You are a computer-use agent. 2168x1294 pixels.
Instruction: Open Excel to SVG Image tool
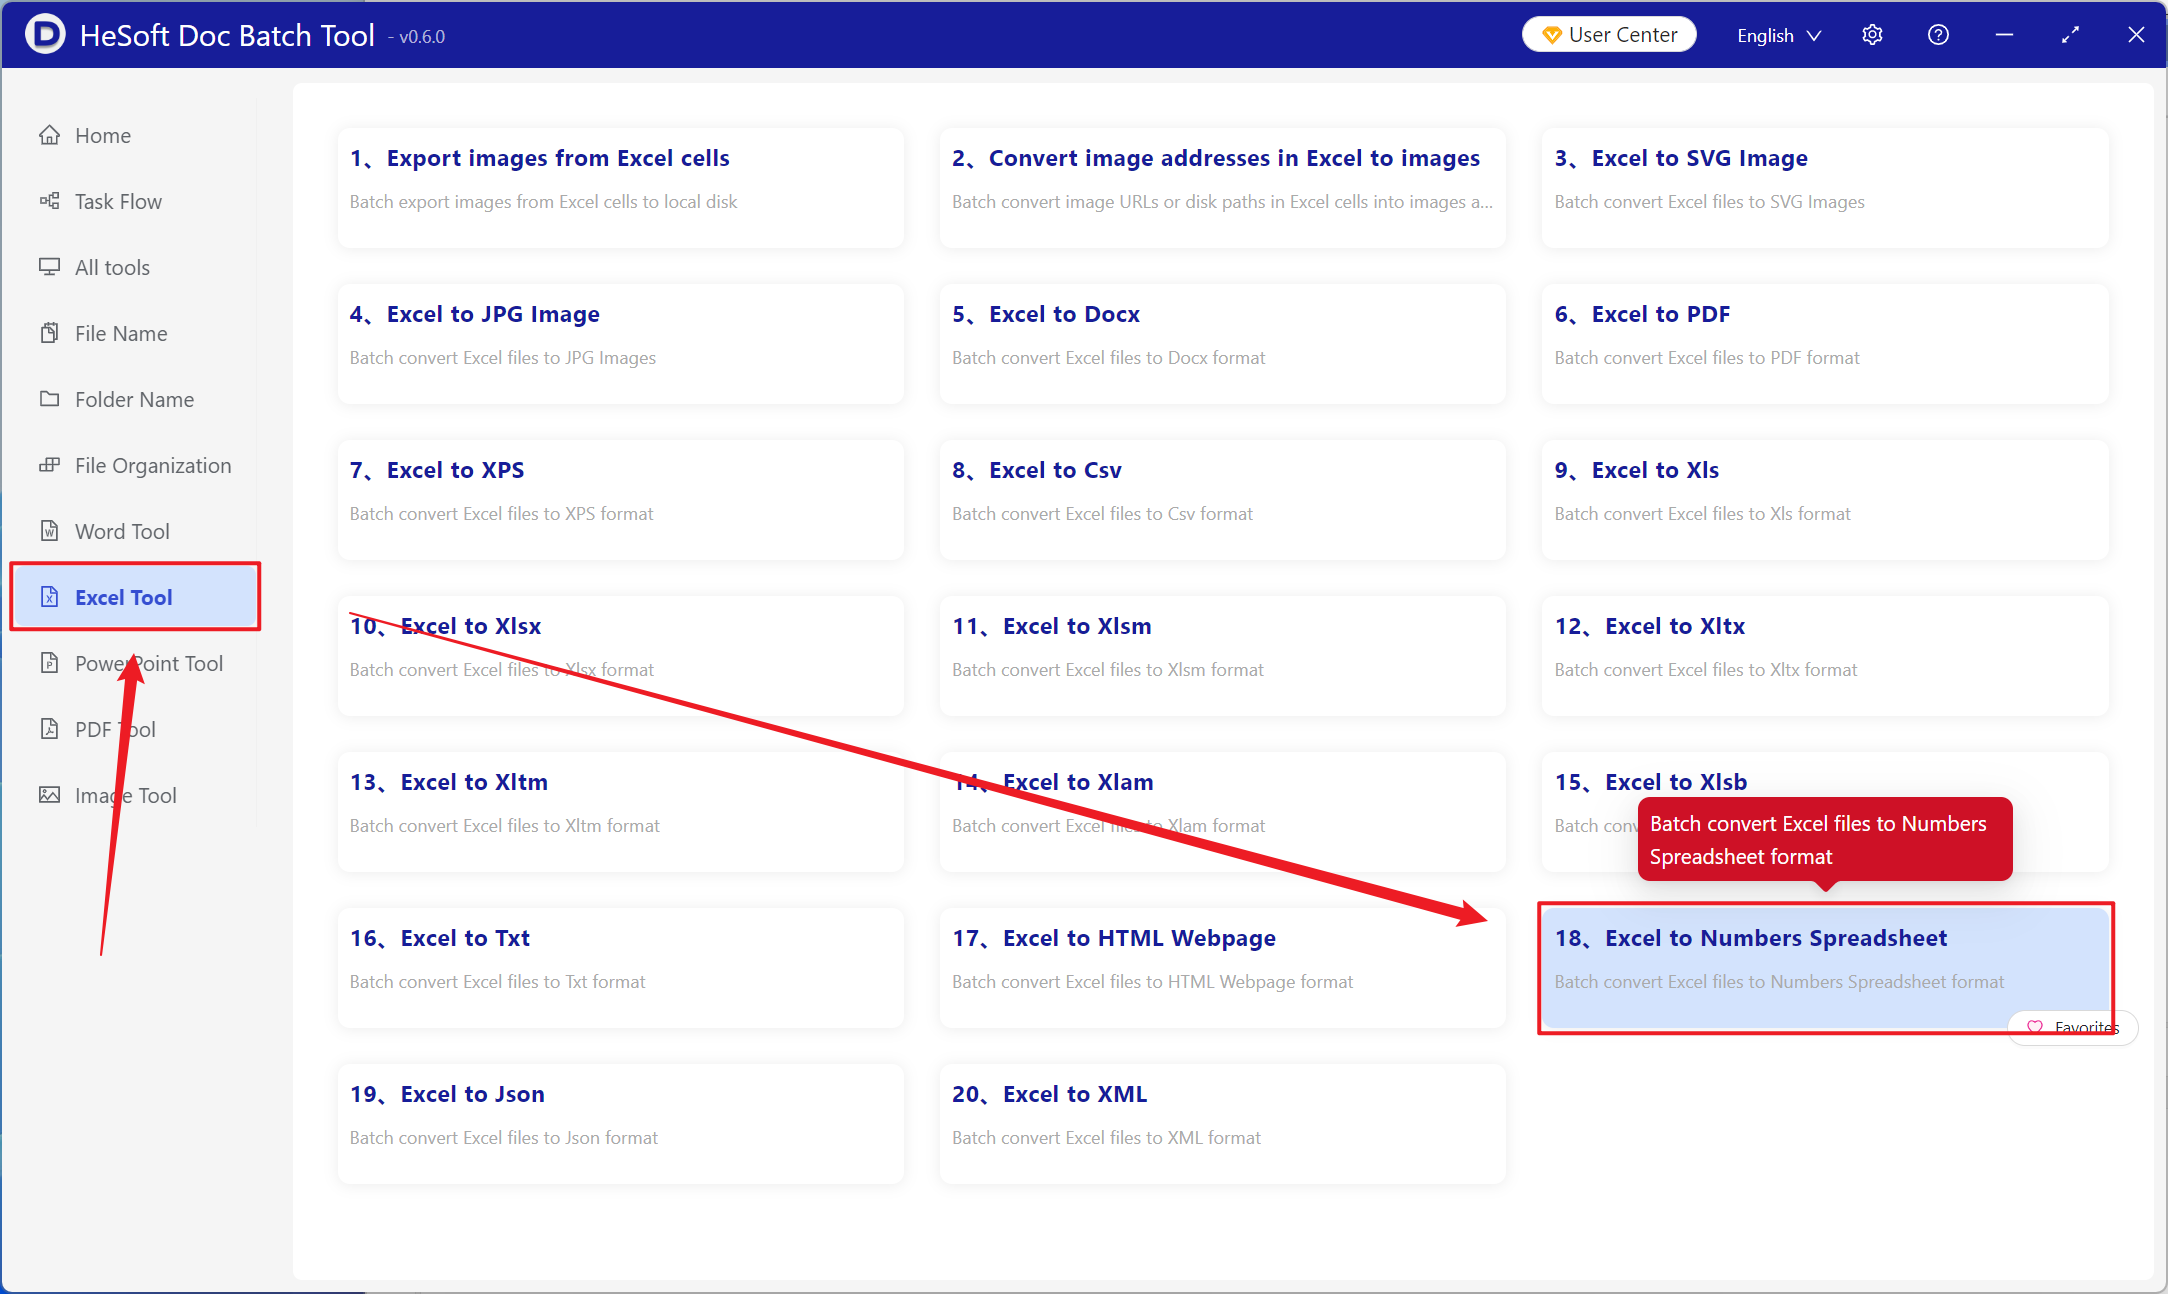1825,188
